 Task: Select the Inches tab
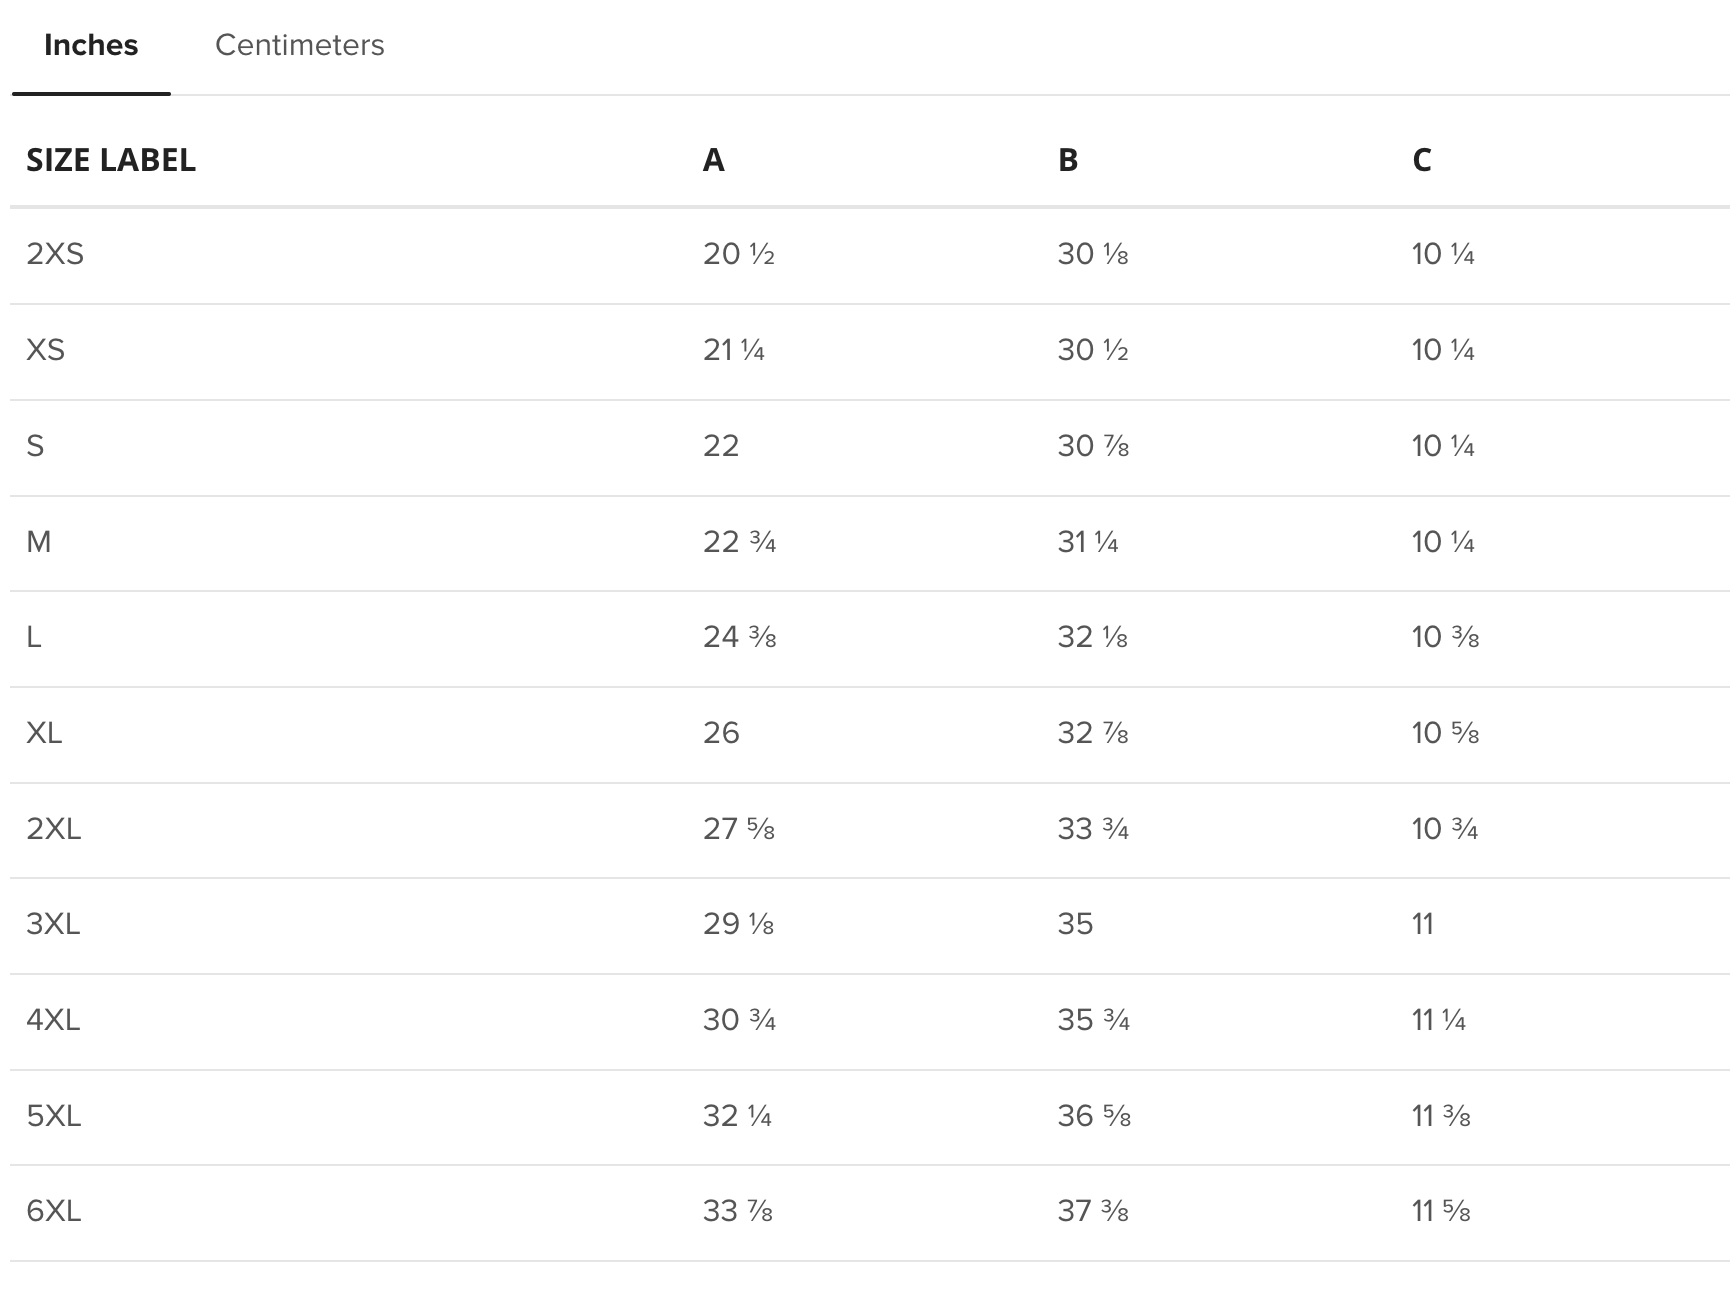point(91,45)
